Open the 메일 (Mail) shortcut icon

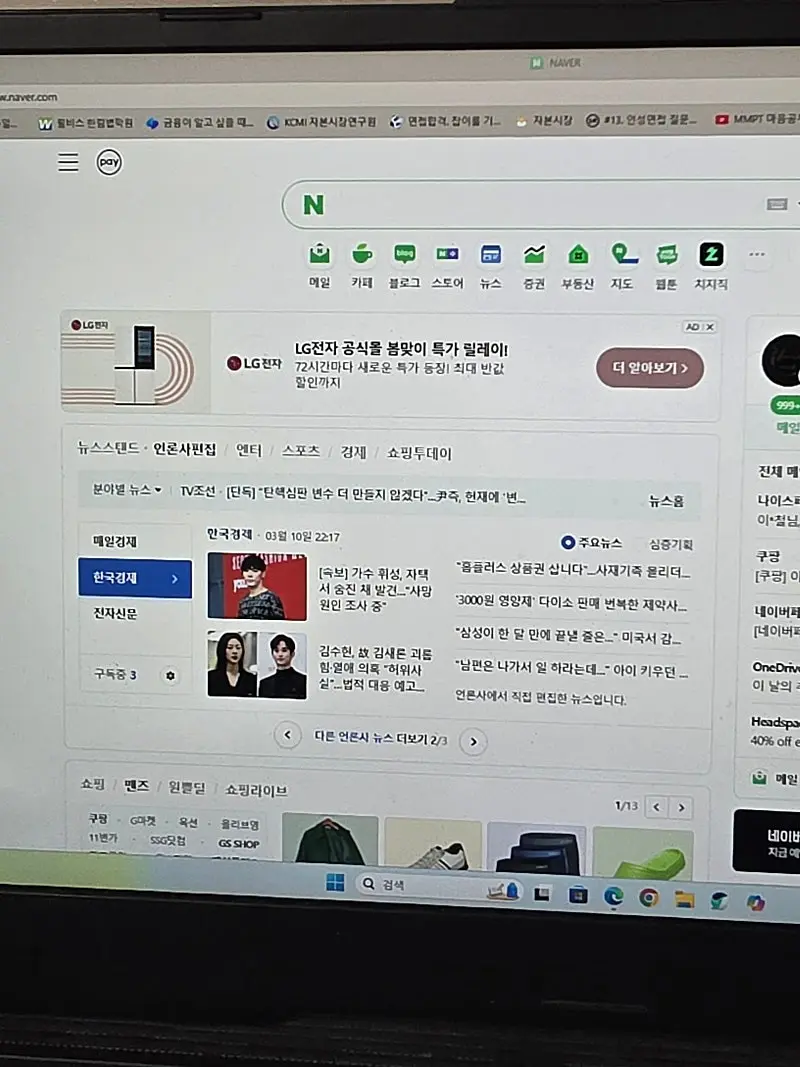[x=319, y=255]
